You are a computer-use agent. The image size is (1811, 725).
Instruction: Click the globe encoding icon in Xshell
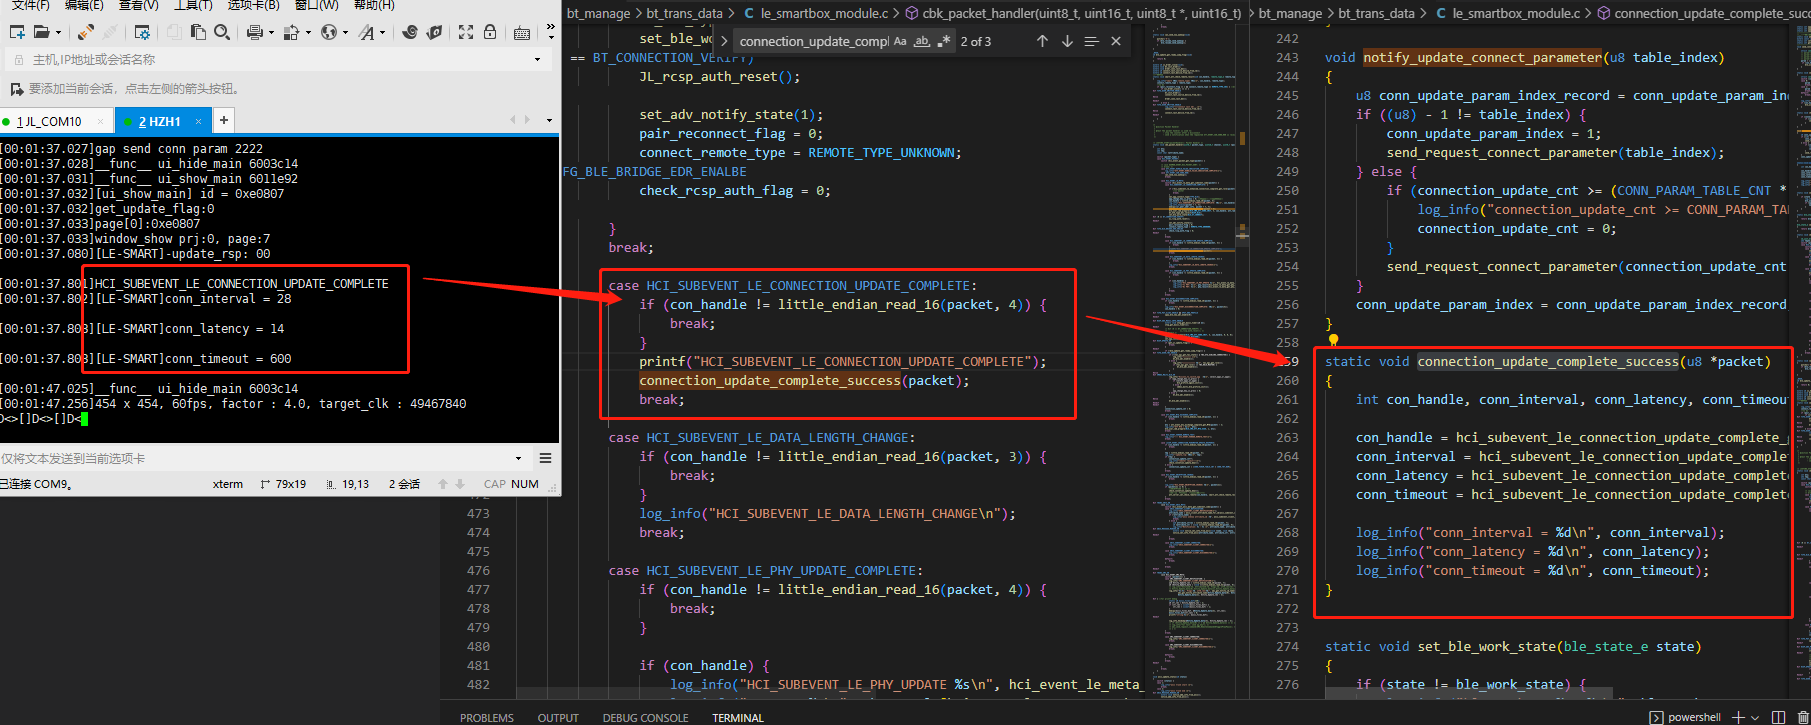329,32
